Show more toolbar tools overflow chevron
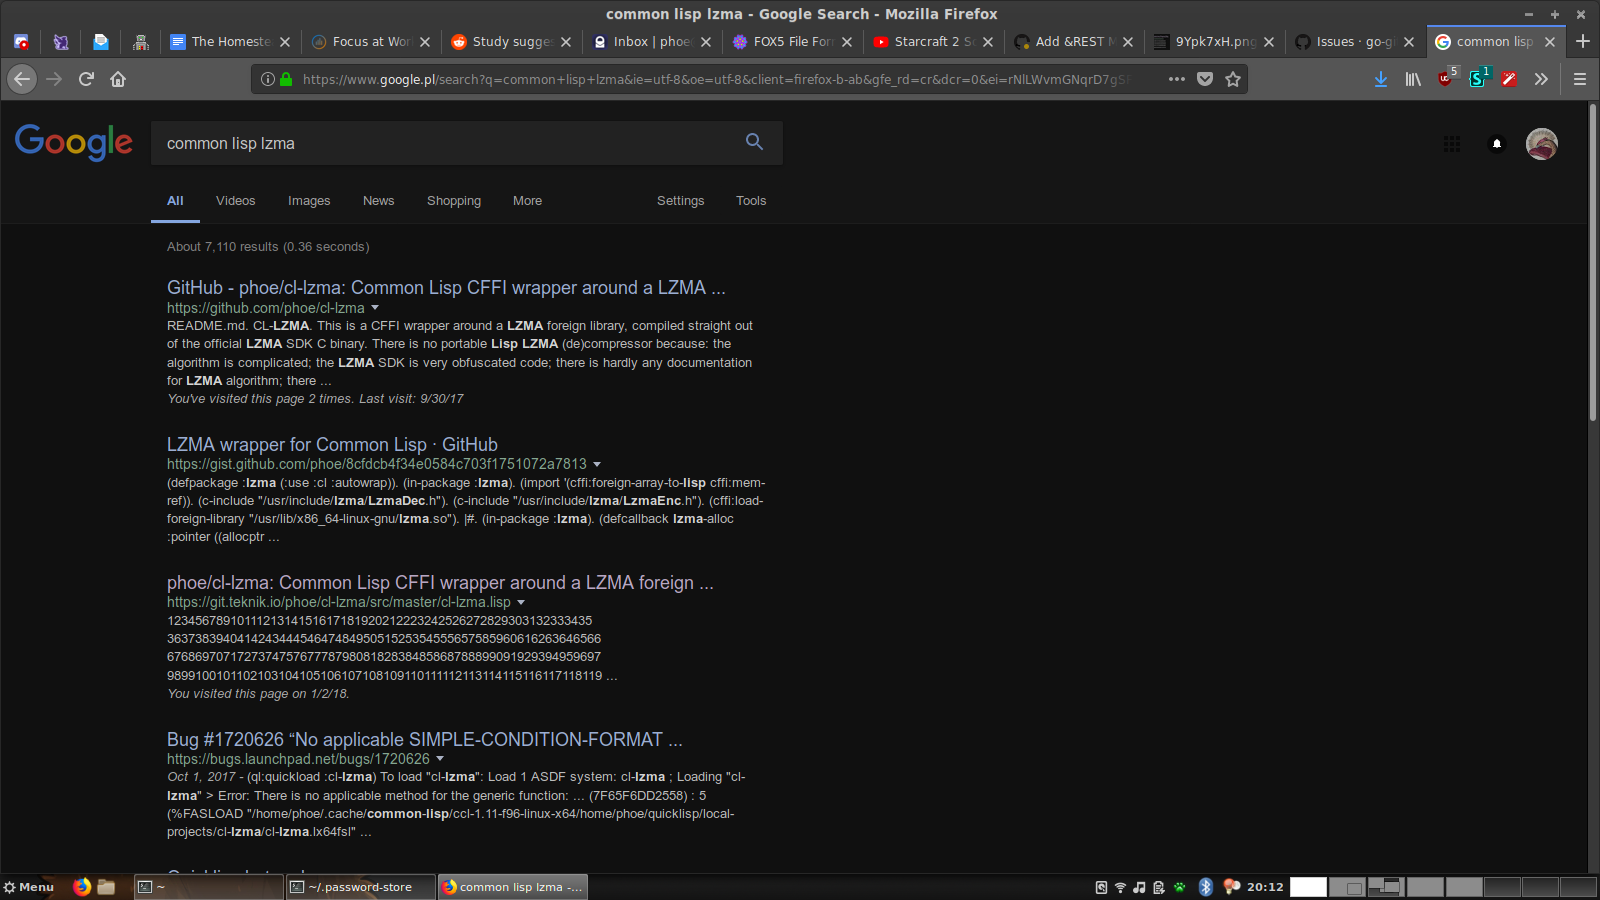This screenshot has width=1600, height=900. [1541, 79]
